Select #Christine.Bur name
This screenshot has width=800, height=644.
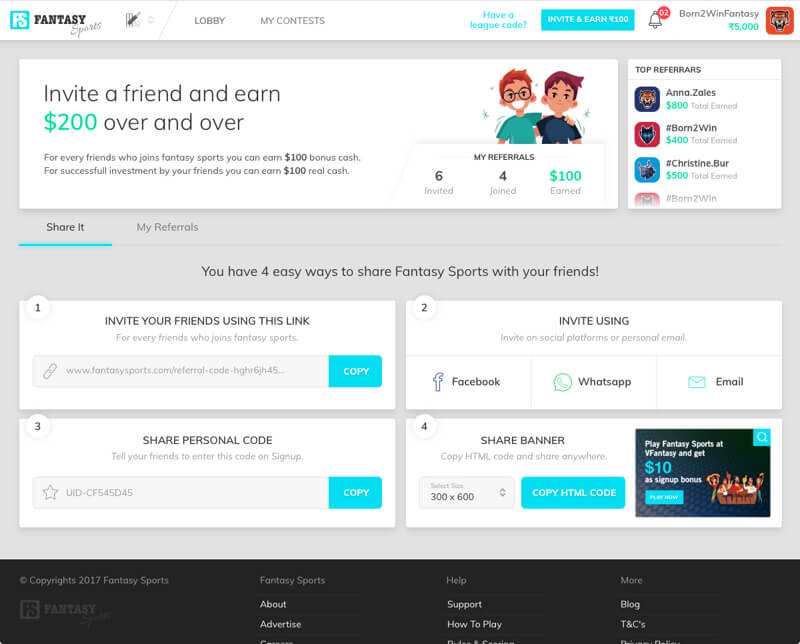(x=697, y=163)
